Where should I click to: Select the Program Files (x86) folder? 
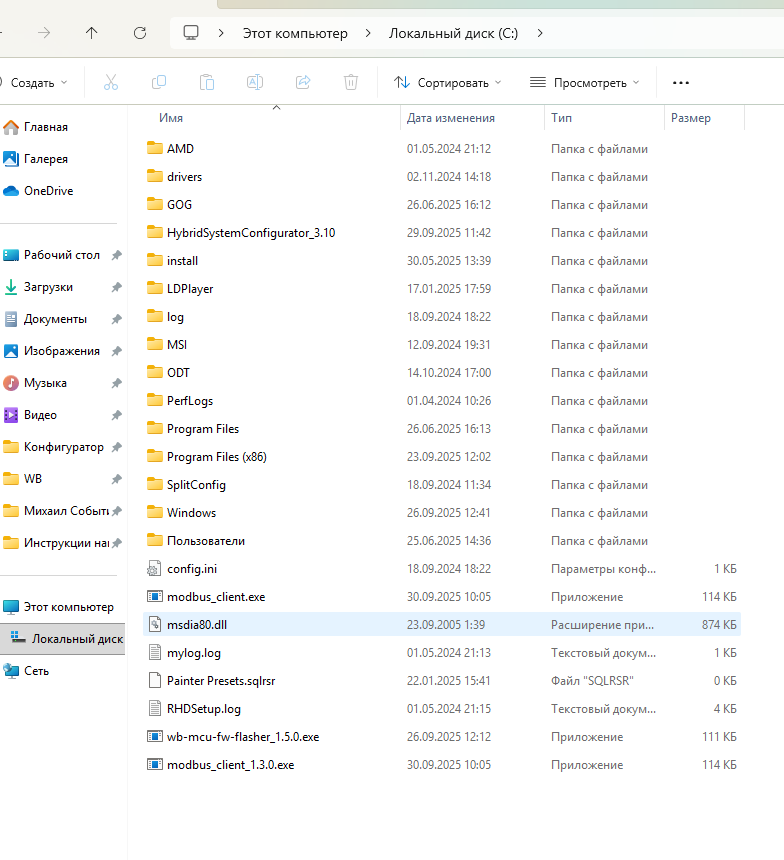(216, 457)
